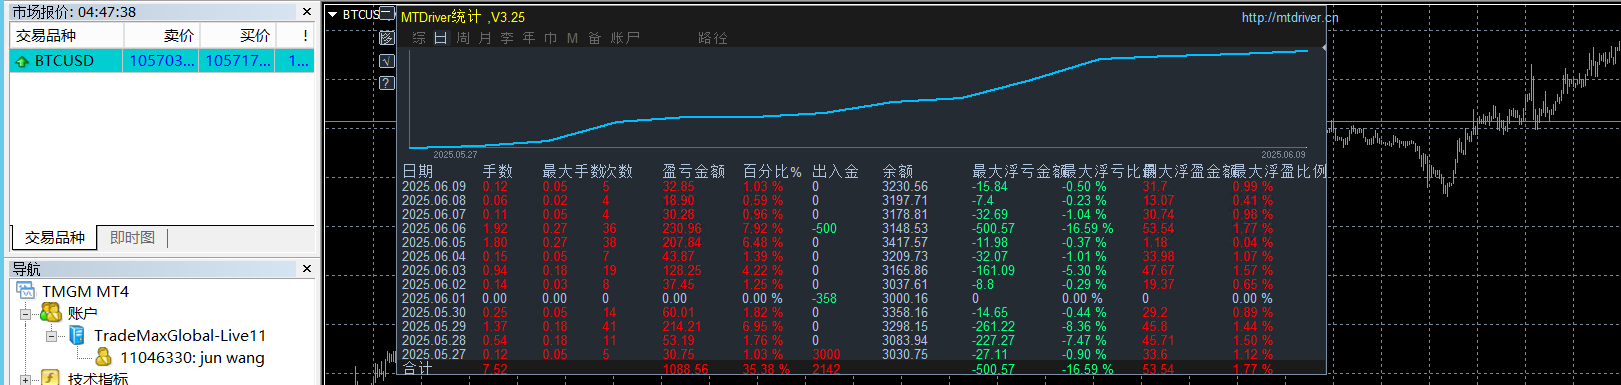Collapse the TradeMaxGlobal-Live11 node

[x=51, y=336]
